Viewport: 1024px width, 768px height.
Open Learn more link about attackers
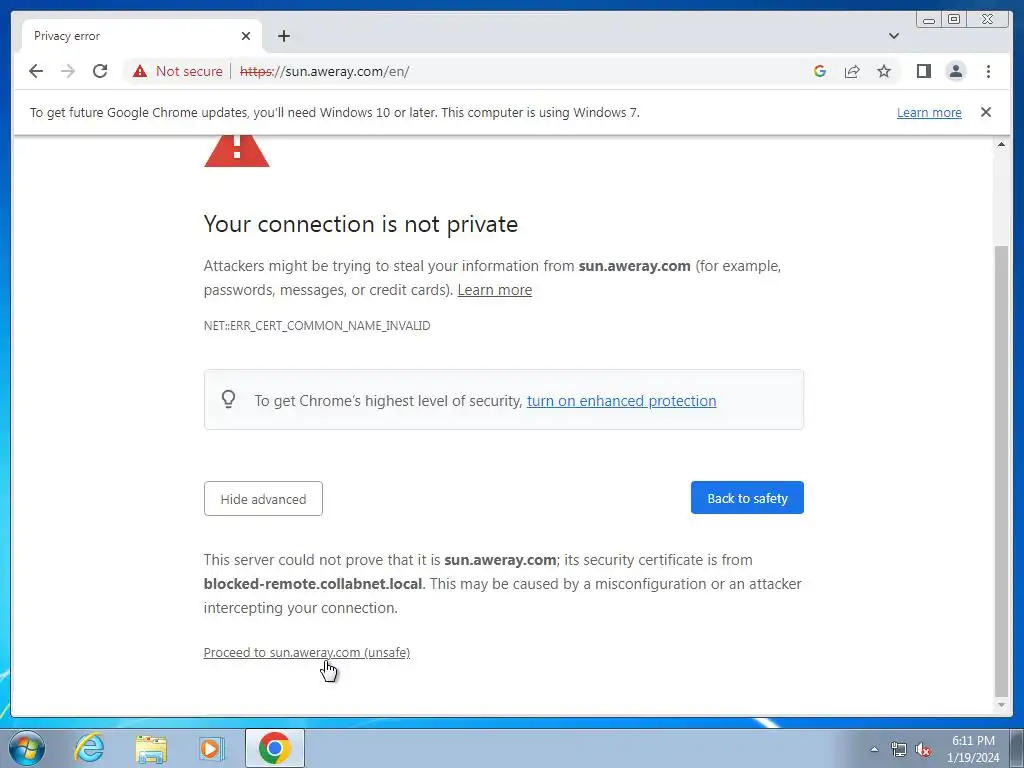pos(494,290)
